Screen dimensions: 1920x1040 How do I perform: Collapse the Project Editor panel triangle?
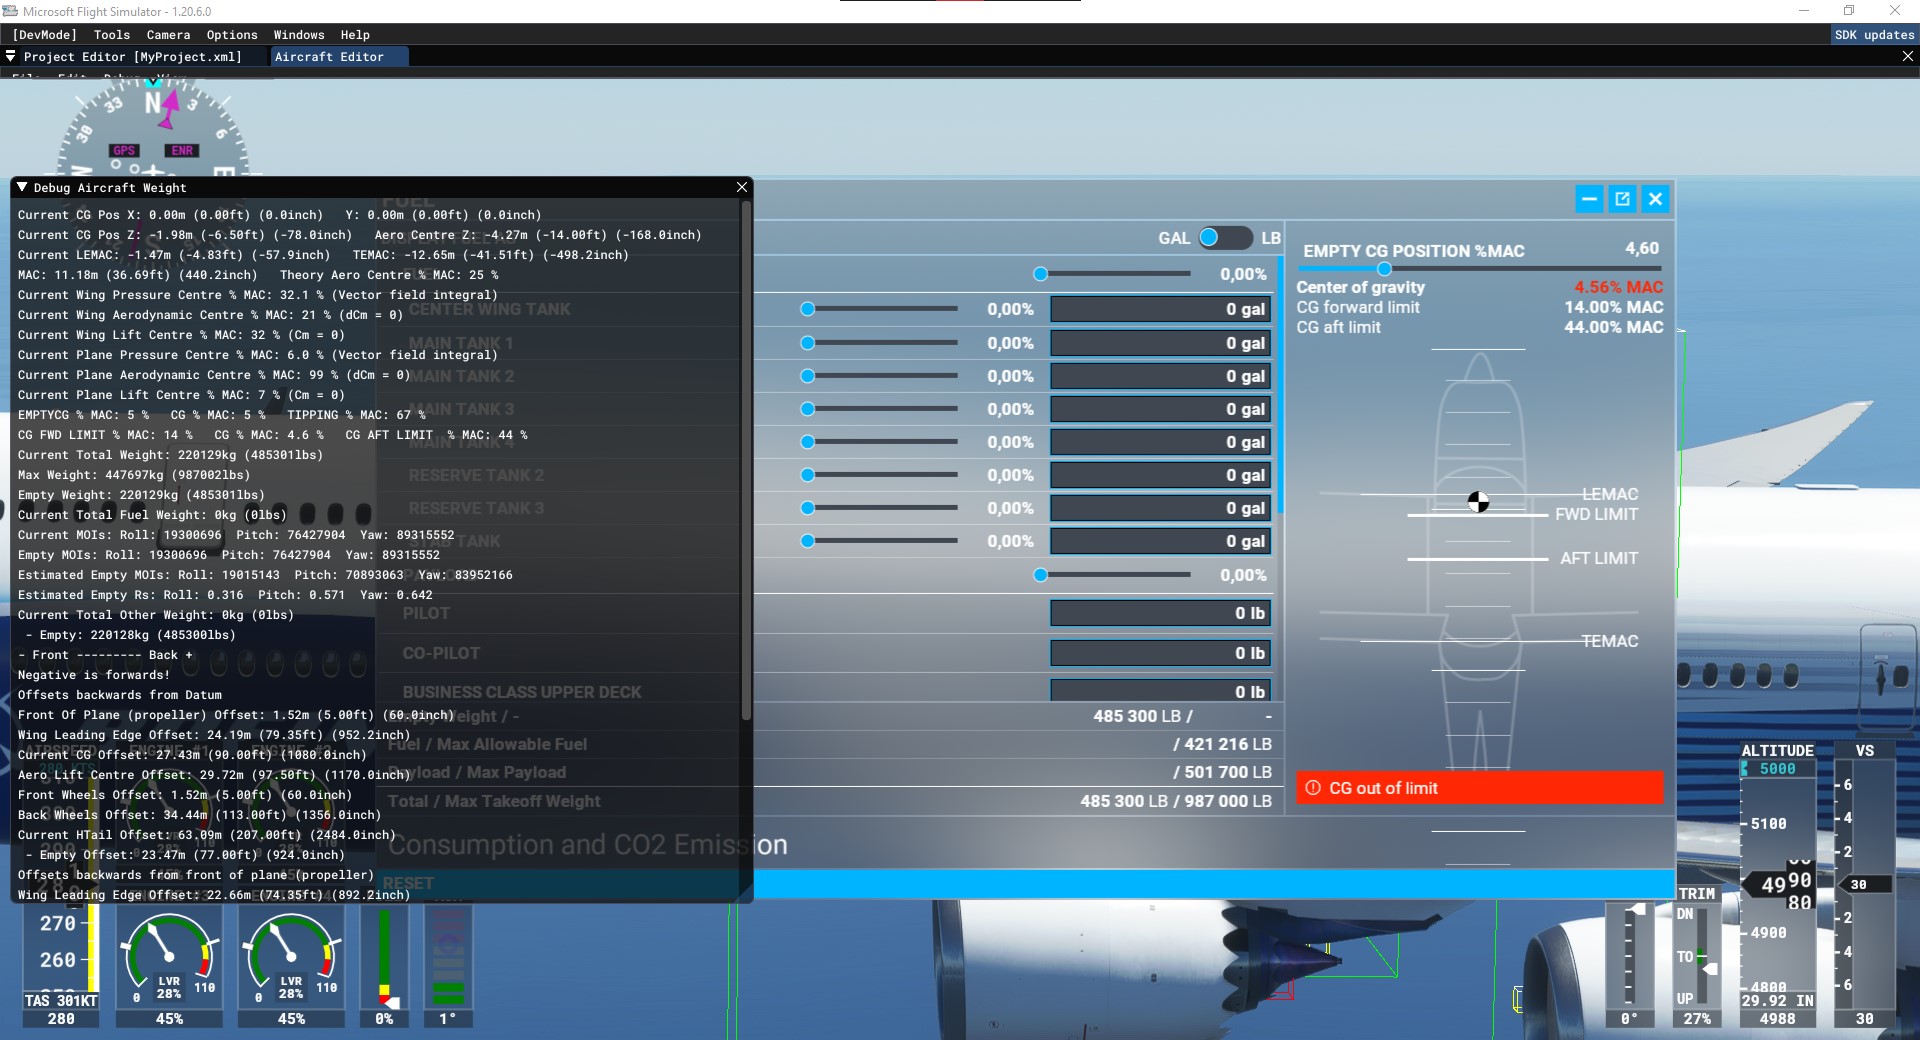[x=11, y=57]
